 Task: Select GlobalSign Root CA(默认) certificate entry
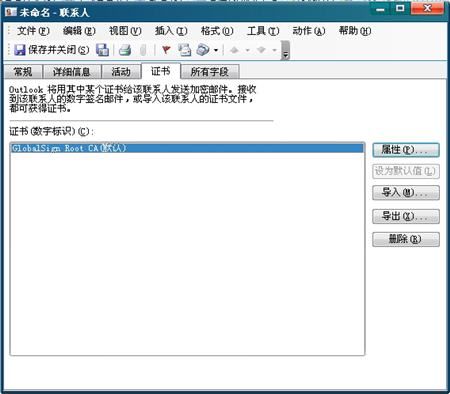[187, 148]
